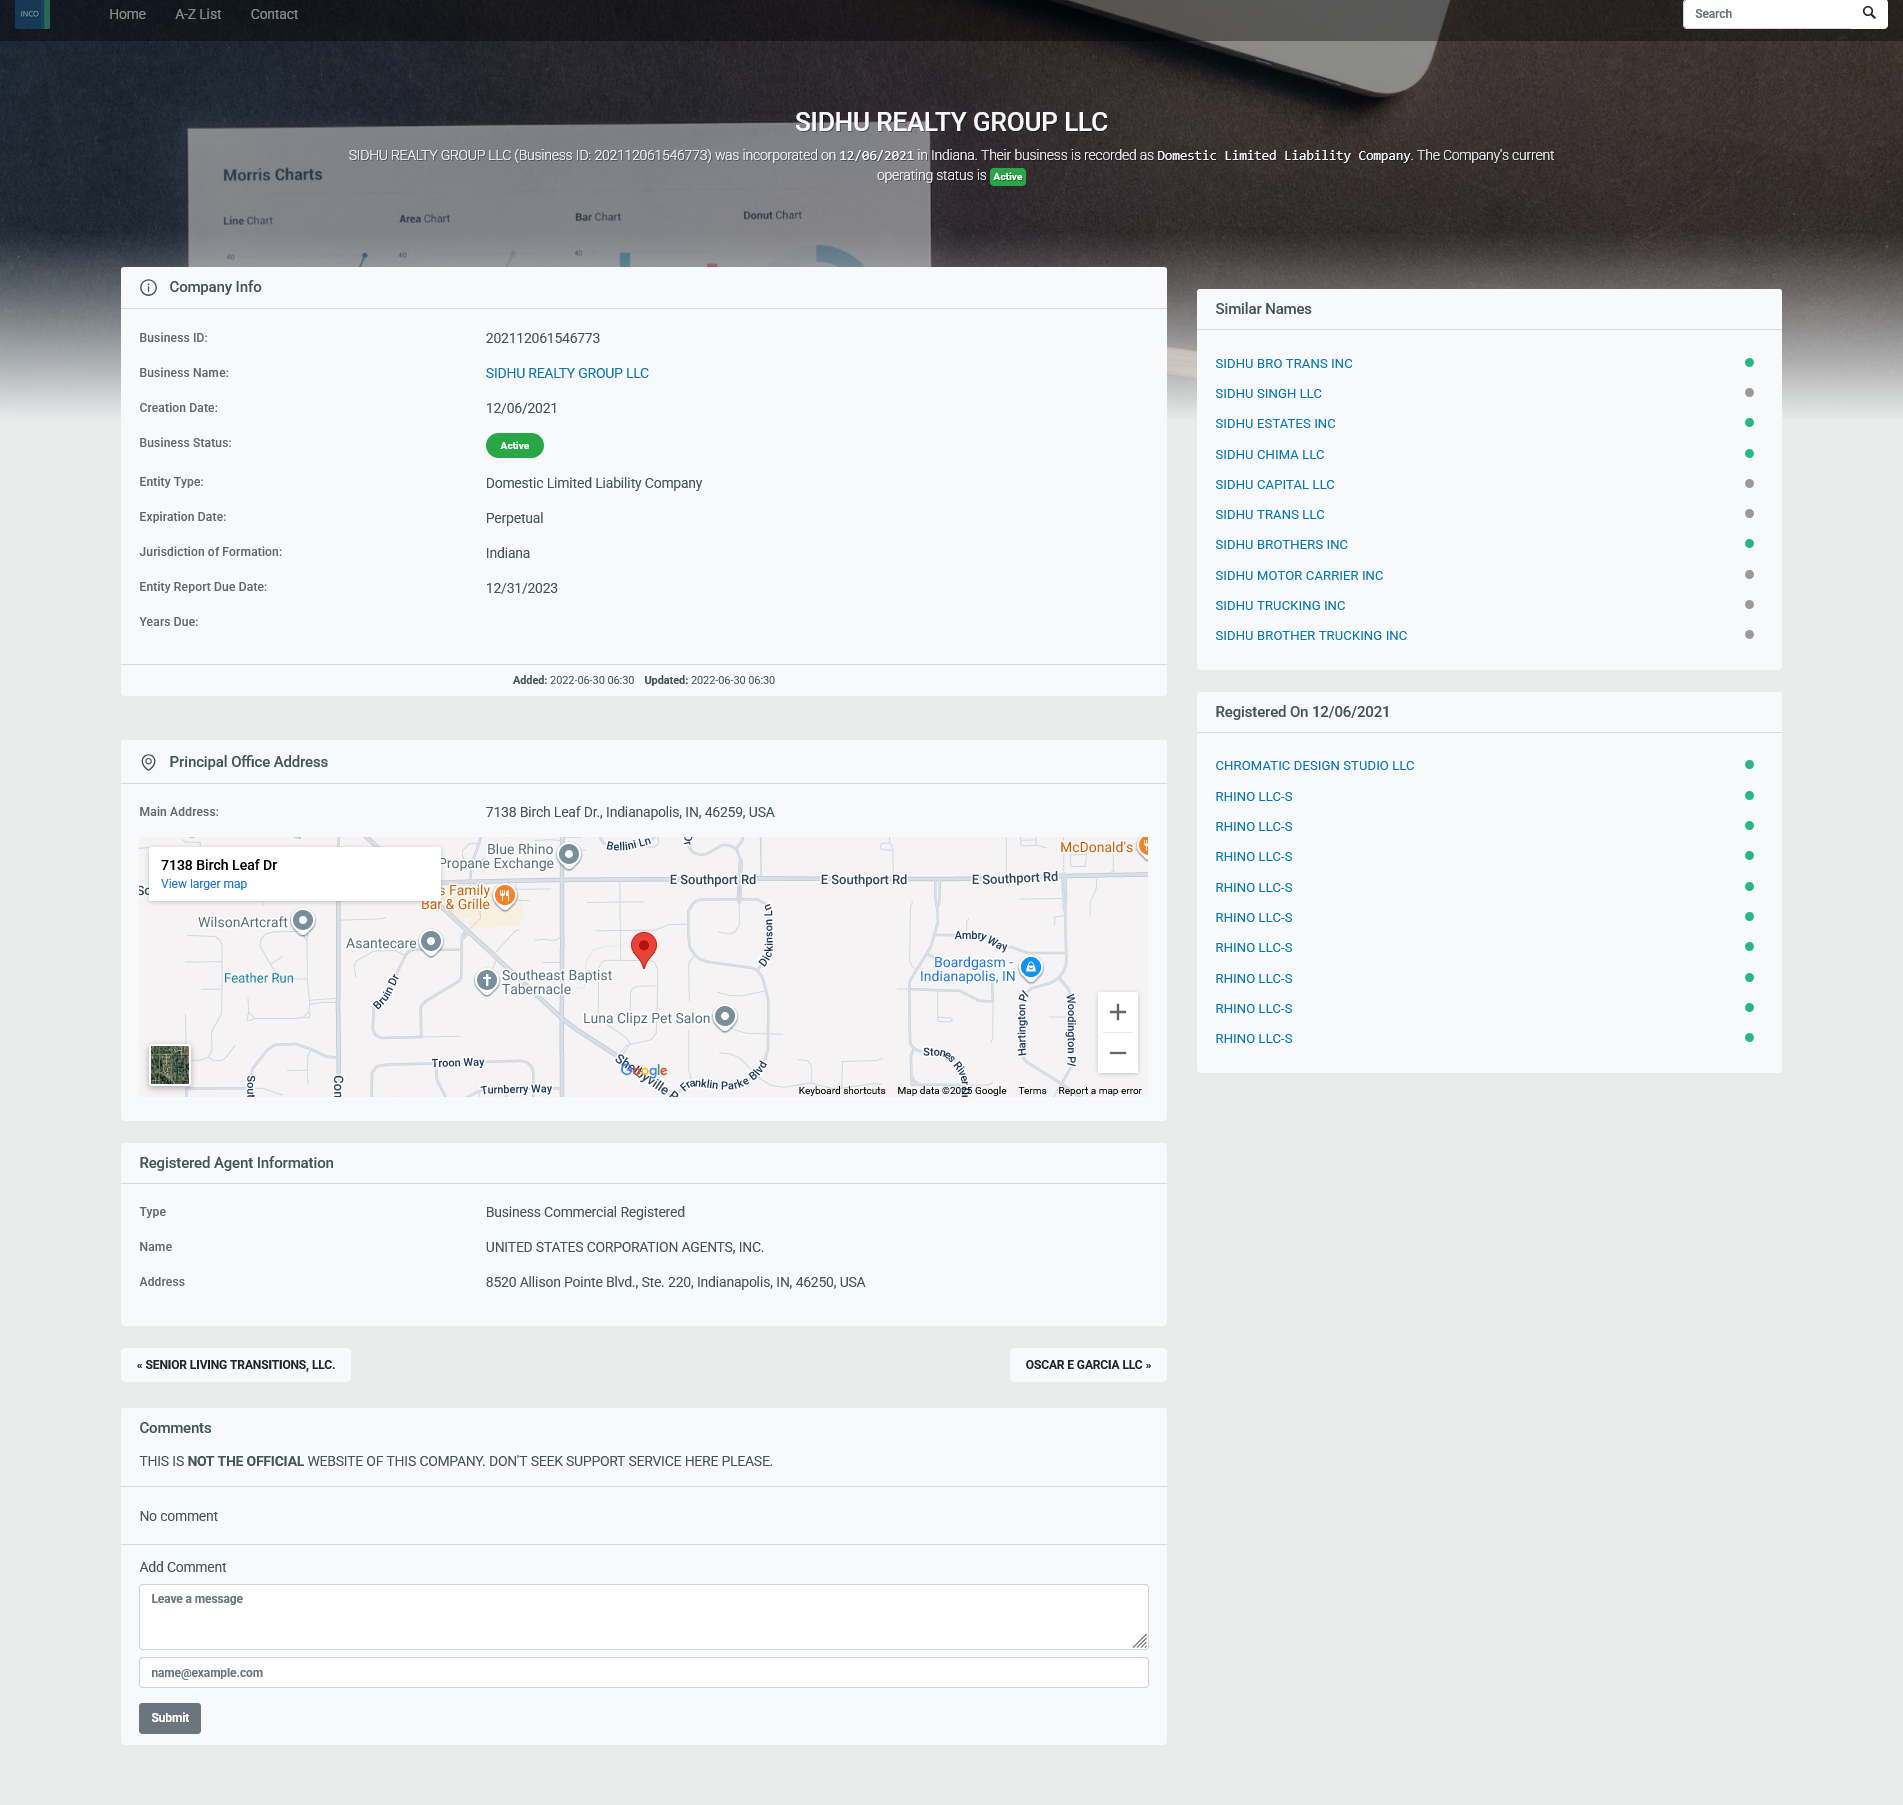
Task: Click Boardgasm Indianapolis map marker
Action: click(1031, 967)
